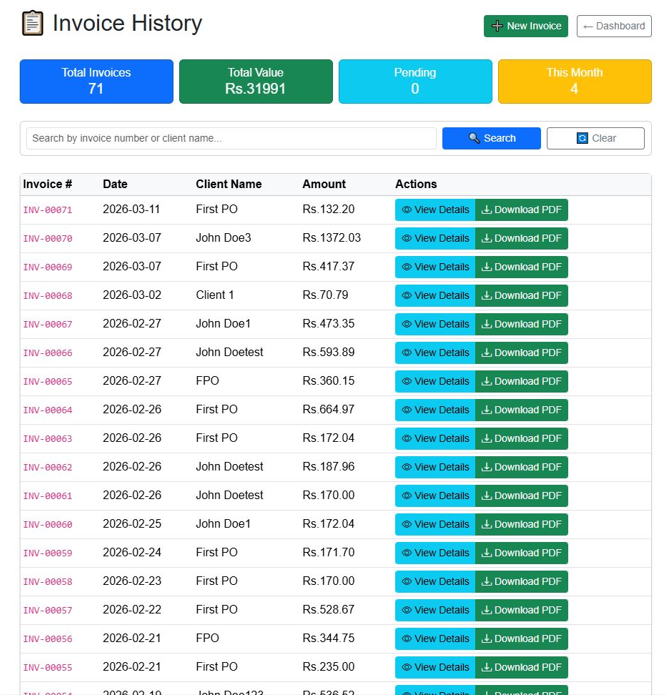View details of INV-00066
The height and width of the screenshot is (695, 666).
point(435,353)
